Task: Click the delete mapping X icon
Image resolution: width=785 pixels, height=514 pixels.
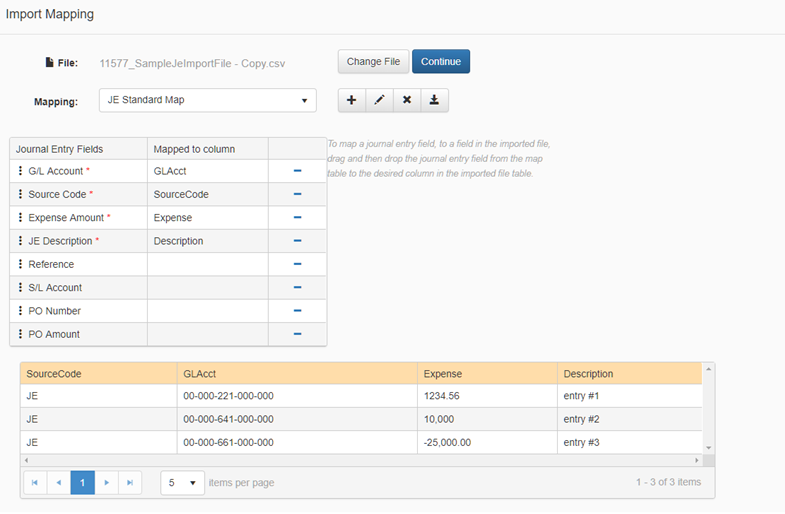Action: click(x=407, y=100)
